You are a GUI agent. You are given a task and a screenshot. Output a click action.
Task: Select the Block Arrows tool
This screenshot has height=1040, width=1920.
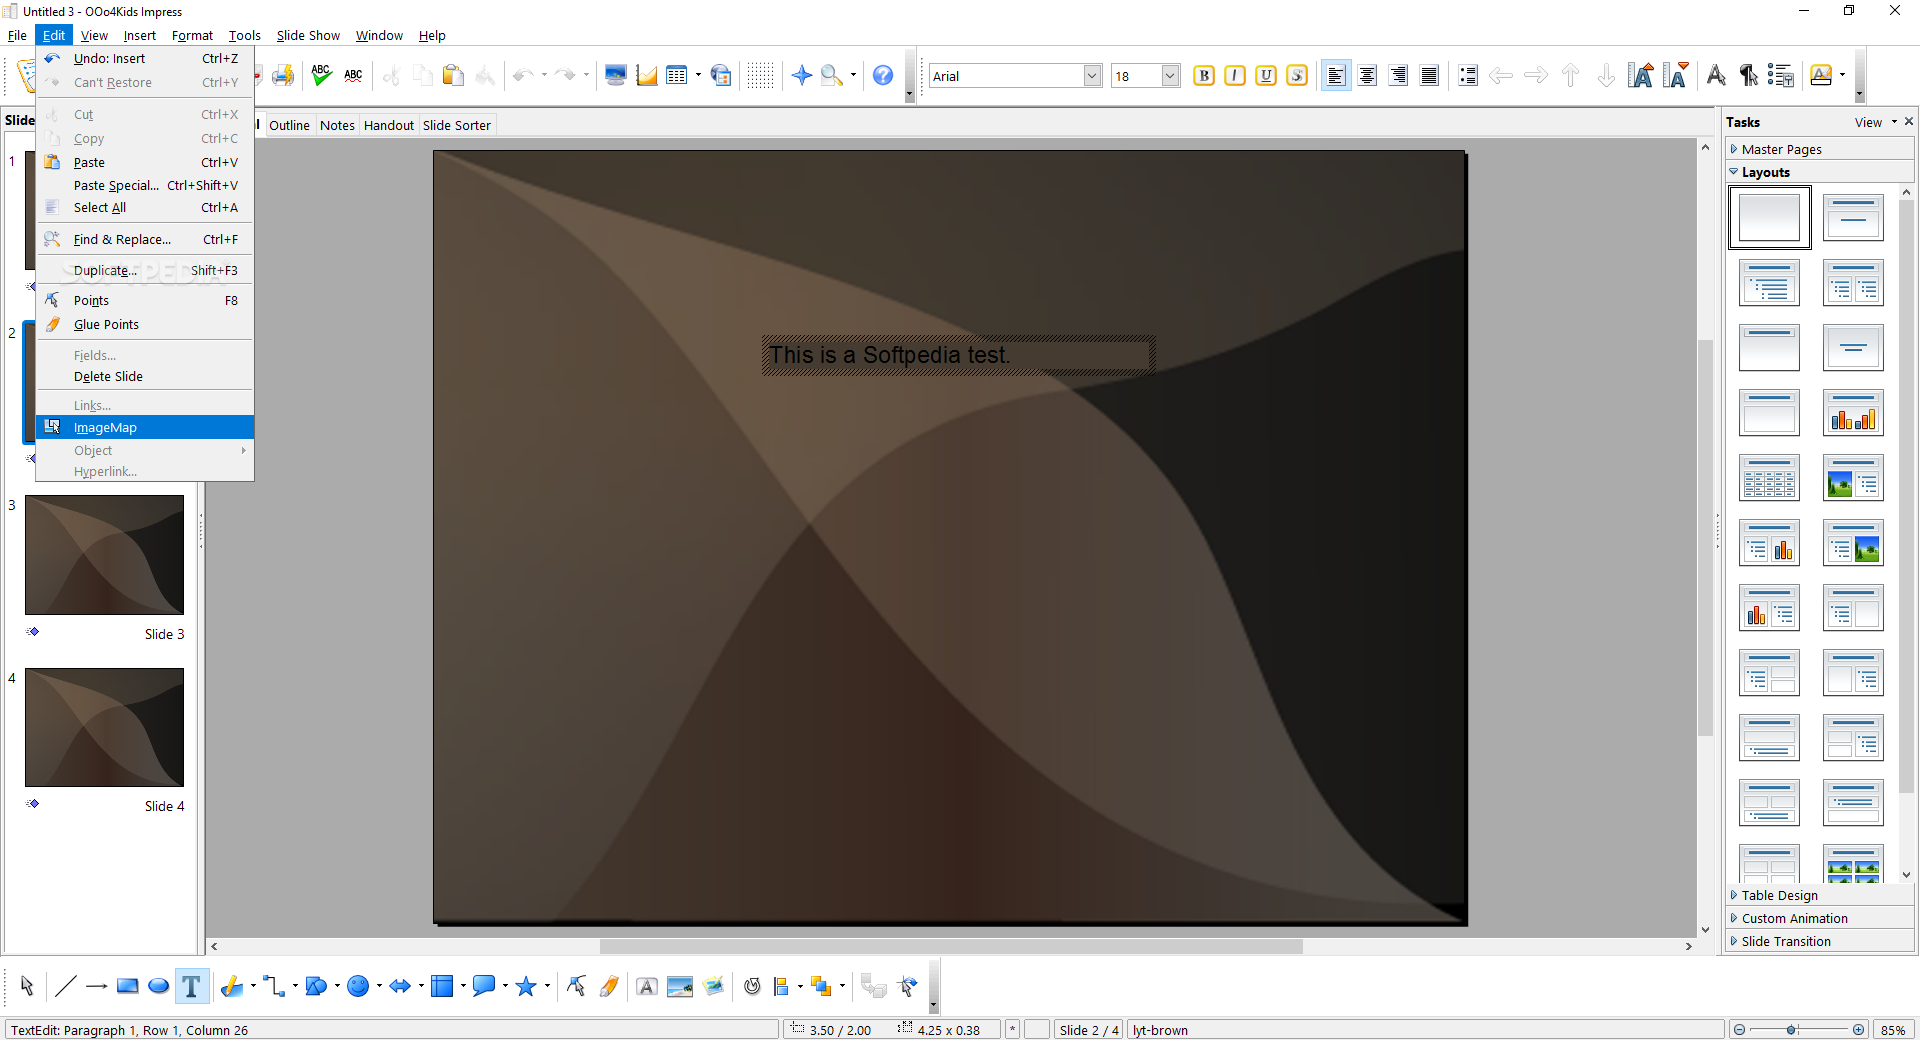(400, 987)
